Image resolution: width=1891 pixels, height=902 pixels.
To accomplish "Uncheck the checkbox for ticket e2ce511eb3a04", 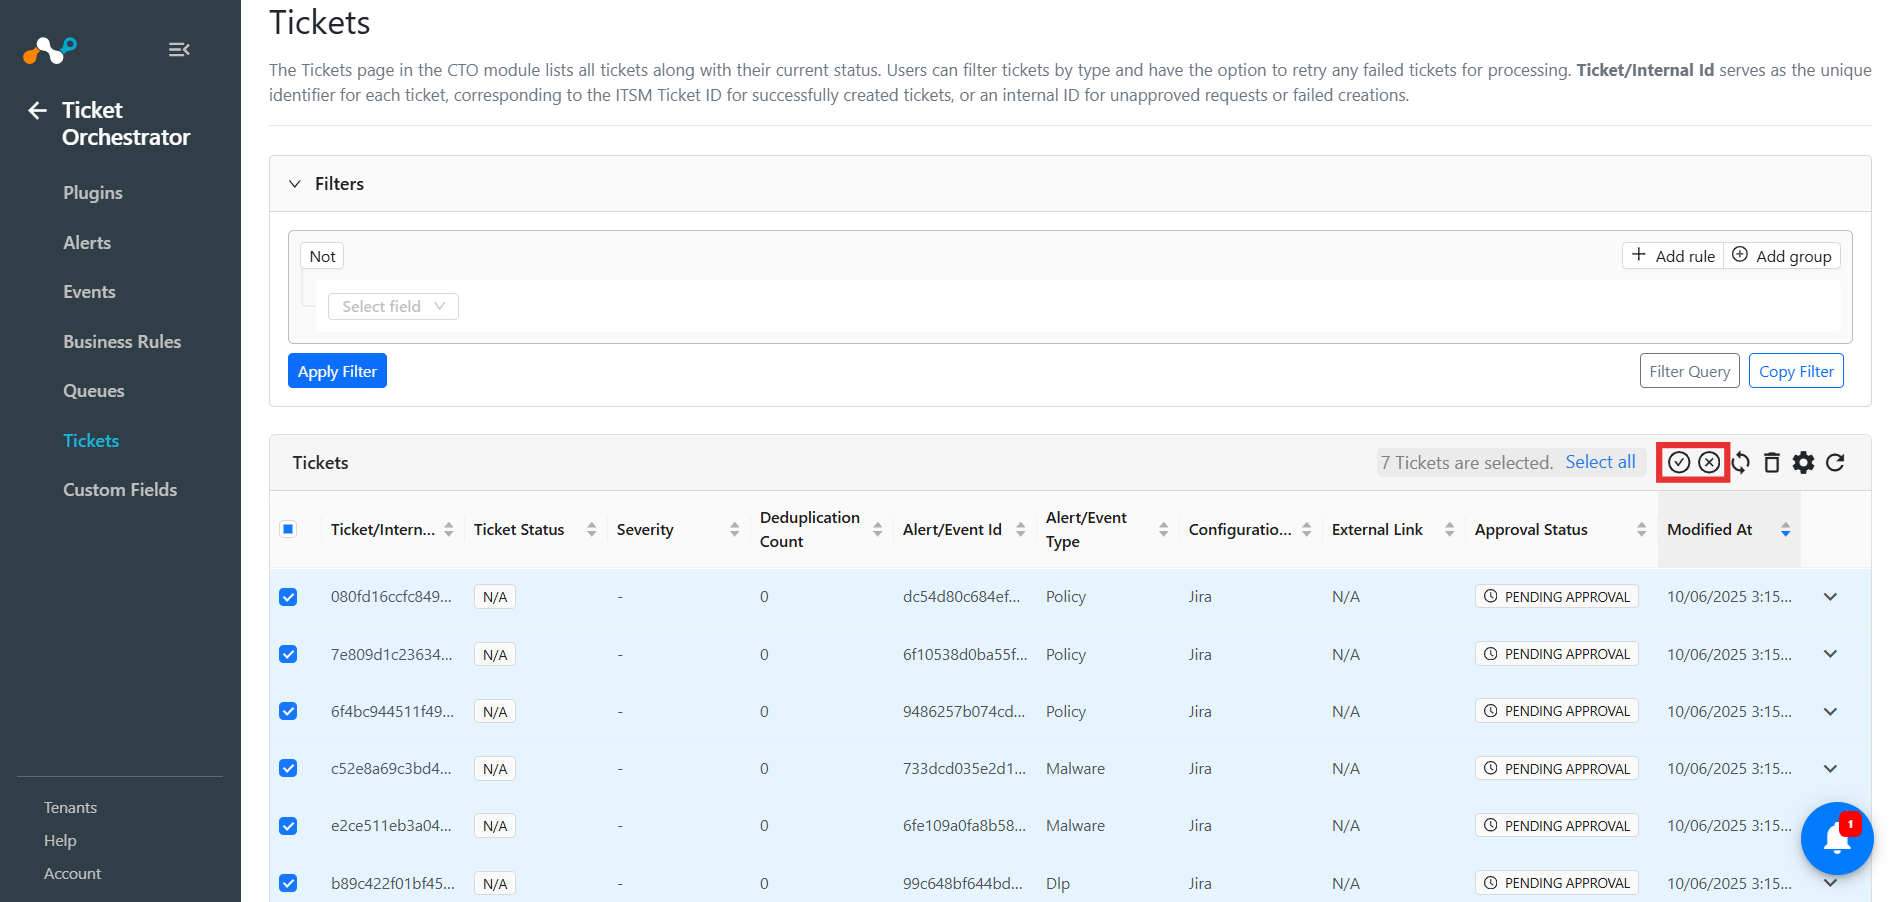I will point(288,826).
